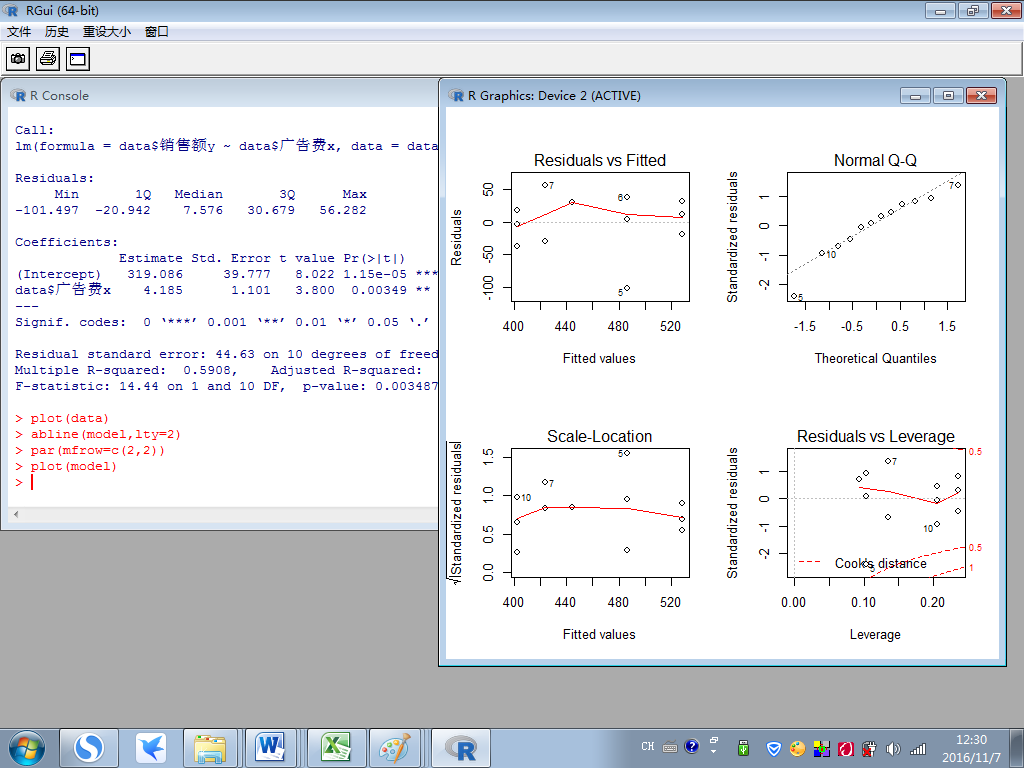This screenshot has height=768, width=1024.
Task: Click the blue help icon in the language bar
Action: [x=692, y=746]
